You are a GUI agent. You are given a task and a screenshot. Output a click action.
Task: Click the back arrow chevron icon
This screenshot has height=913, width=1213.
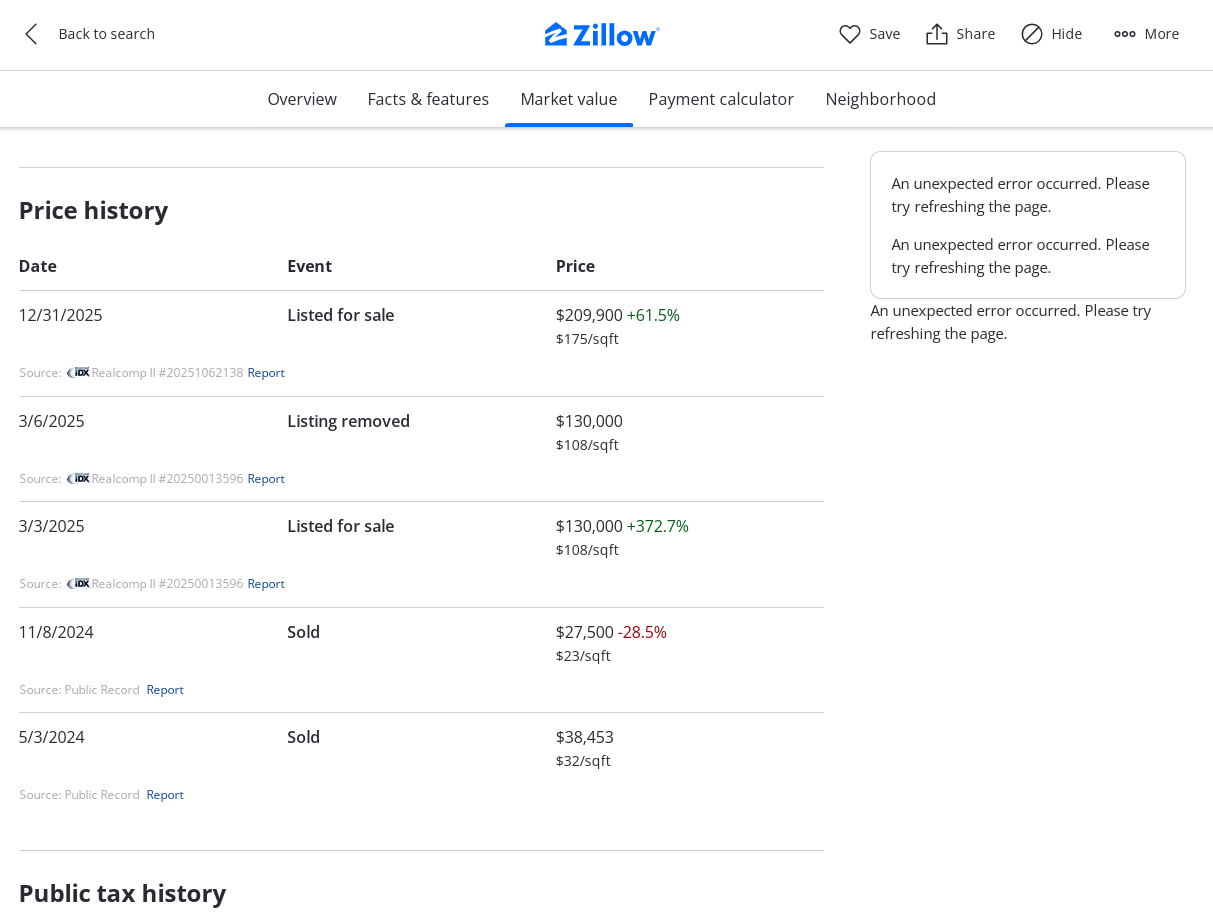(x=31, y=34)
